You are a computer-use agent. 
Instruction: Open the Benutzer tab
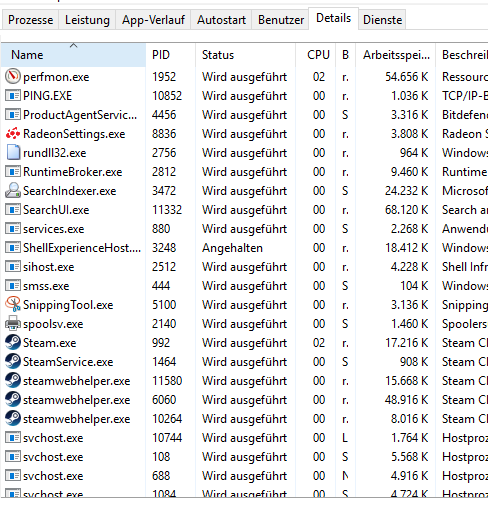281,20
